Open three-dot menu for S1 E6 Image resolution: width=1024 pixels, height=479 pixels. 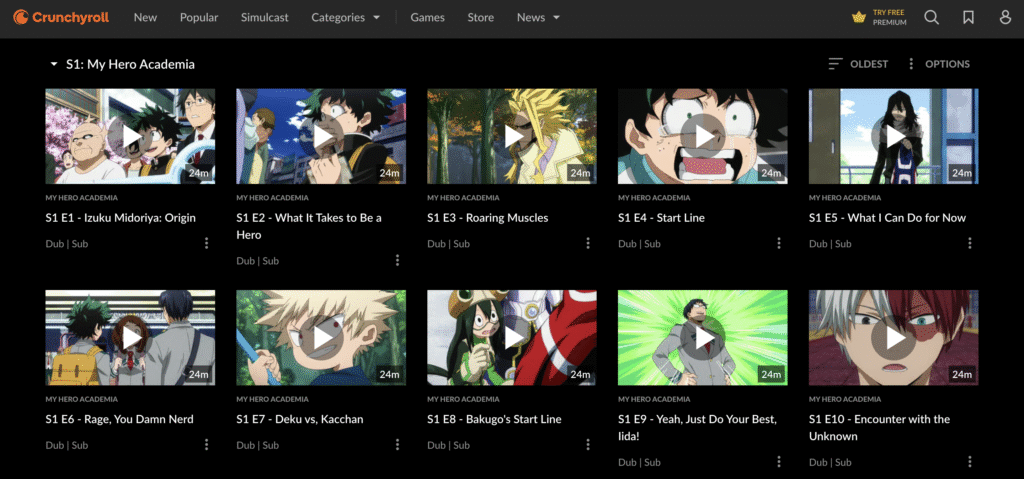click(x=206, y=444)
